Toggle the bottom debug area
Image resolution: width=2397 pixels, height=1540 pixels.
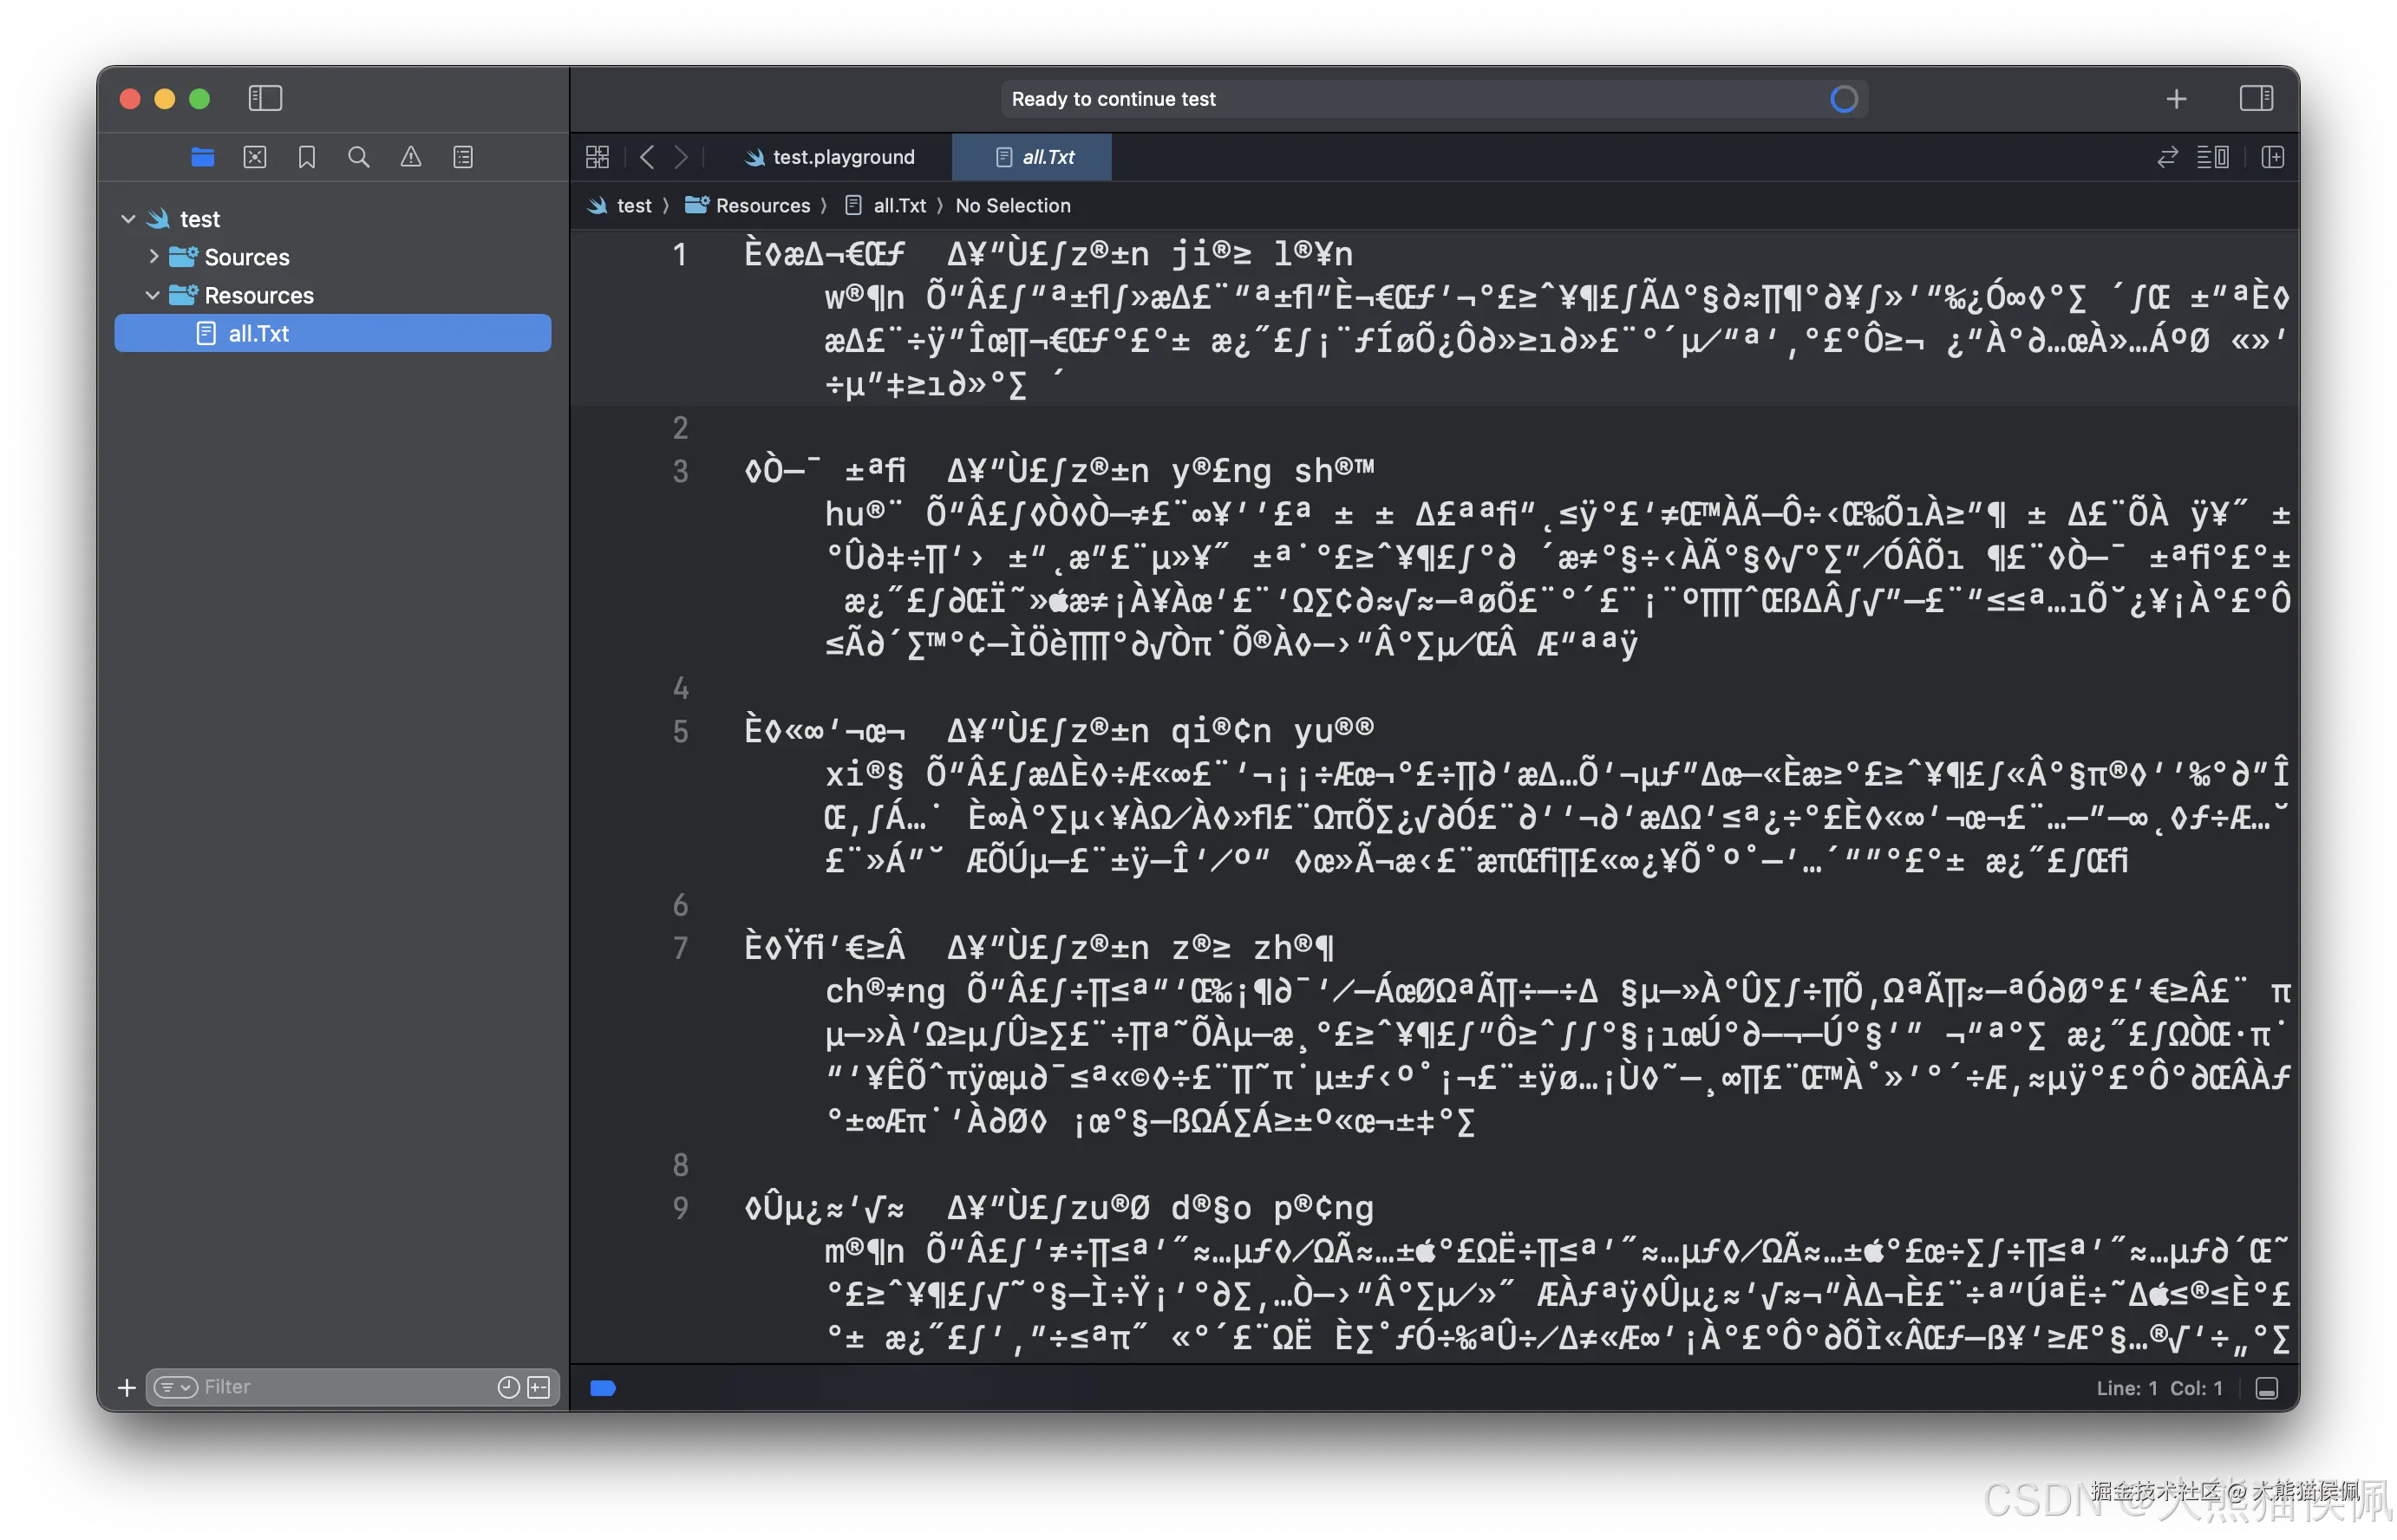click(x=2267, y=1388)
